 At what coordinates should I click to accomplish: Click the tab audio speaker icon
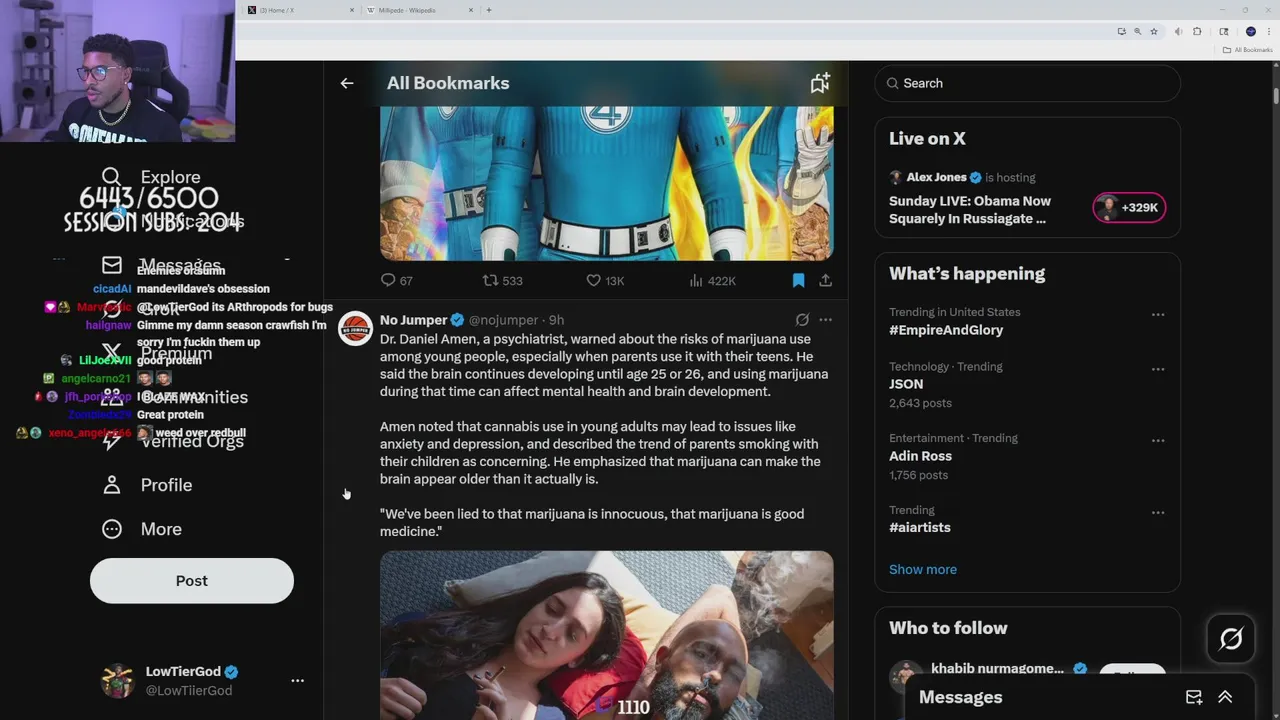[x=1178, y=32]
